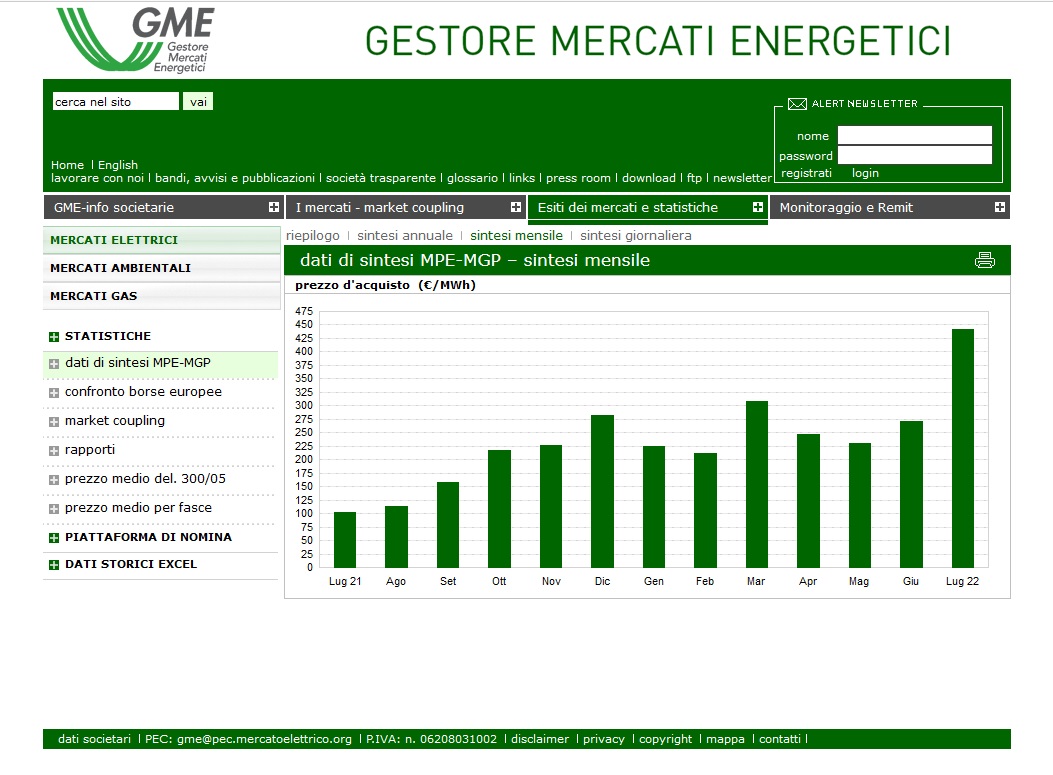
Task: Open prezzo medio del. 300/05 item
Action: point(145,478)
